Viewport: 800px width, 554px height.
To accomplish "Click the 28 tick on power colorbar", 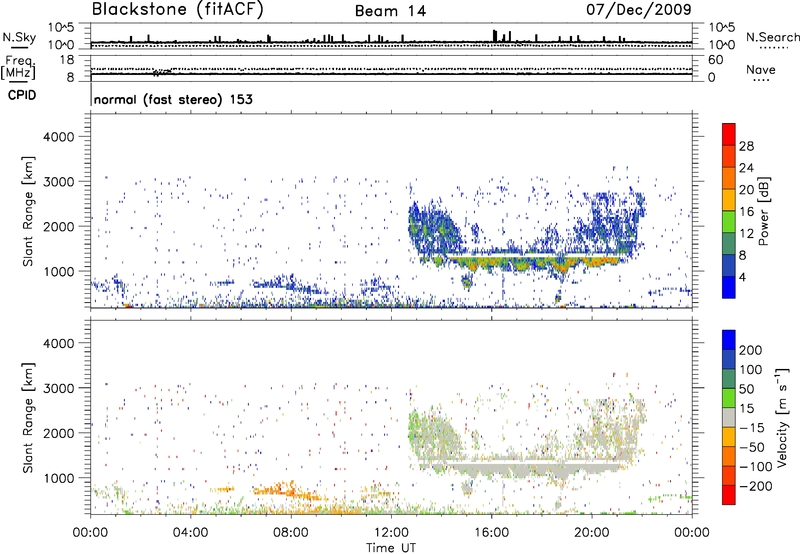I will tap(746, 146).
